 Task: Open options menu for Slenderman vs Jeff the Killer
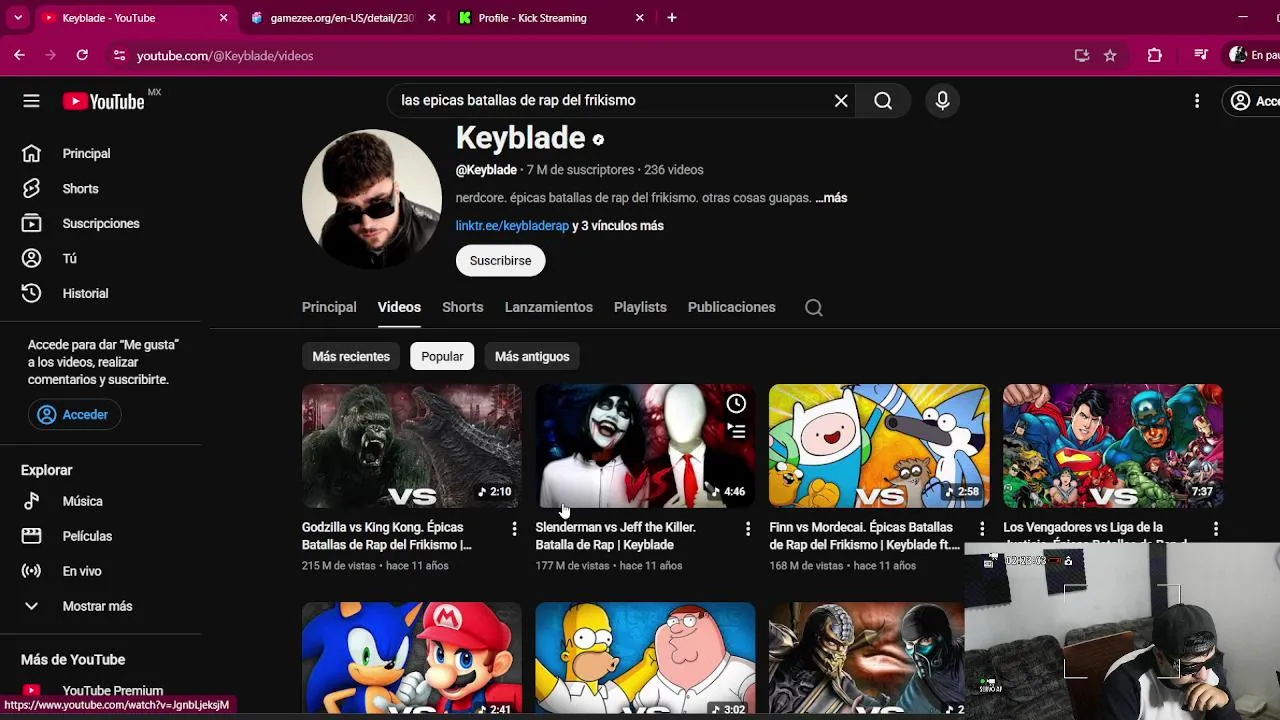coord(747,529)
